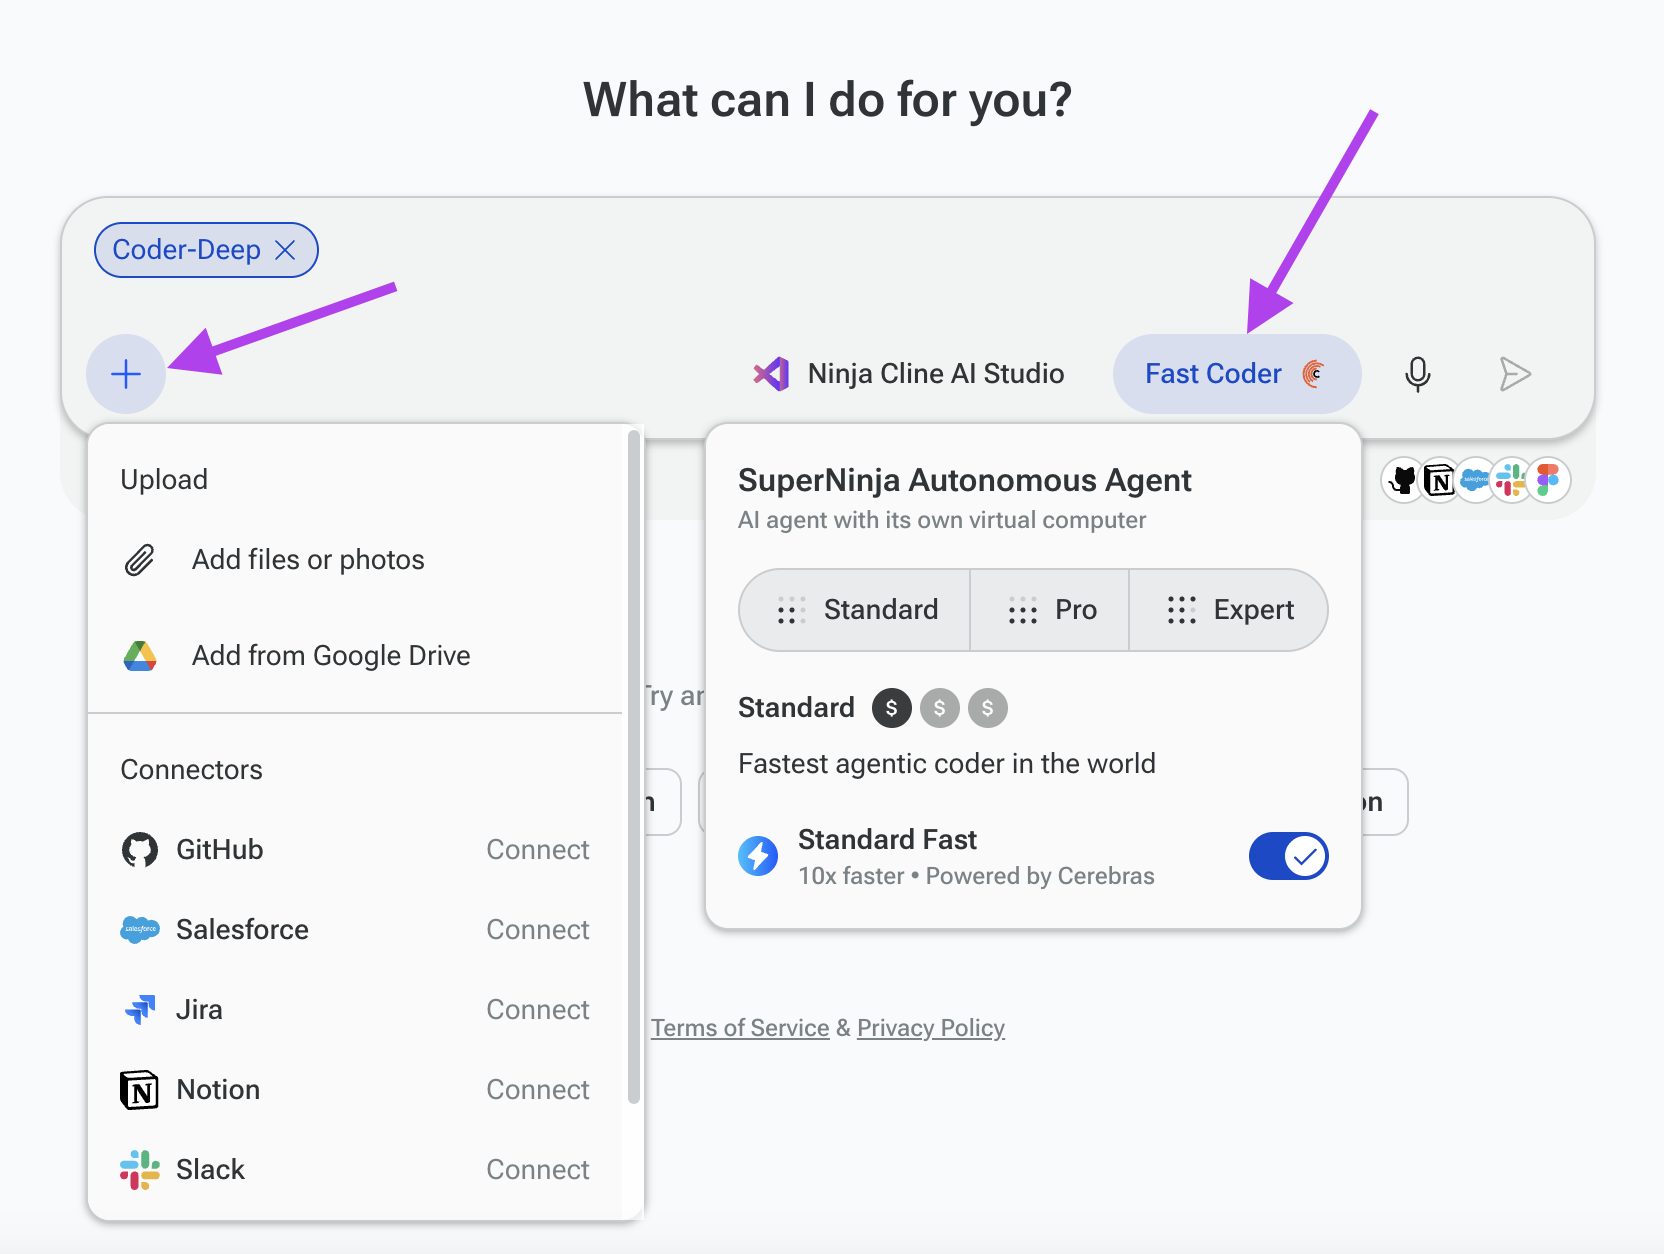Click the Slack badge in the connector row
The width and height of the screenshot is (1664, 1254).
(x=1512, y=481)
